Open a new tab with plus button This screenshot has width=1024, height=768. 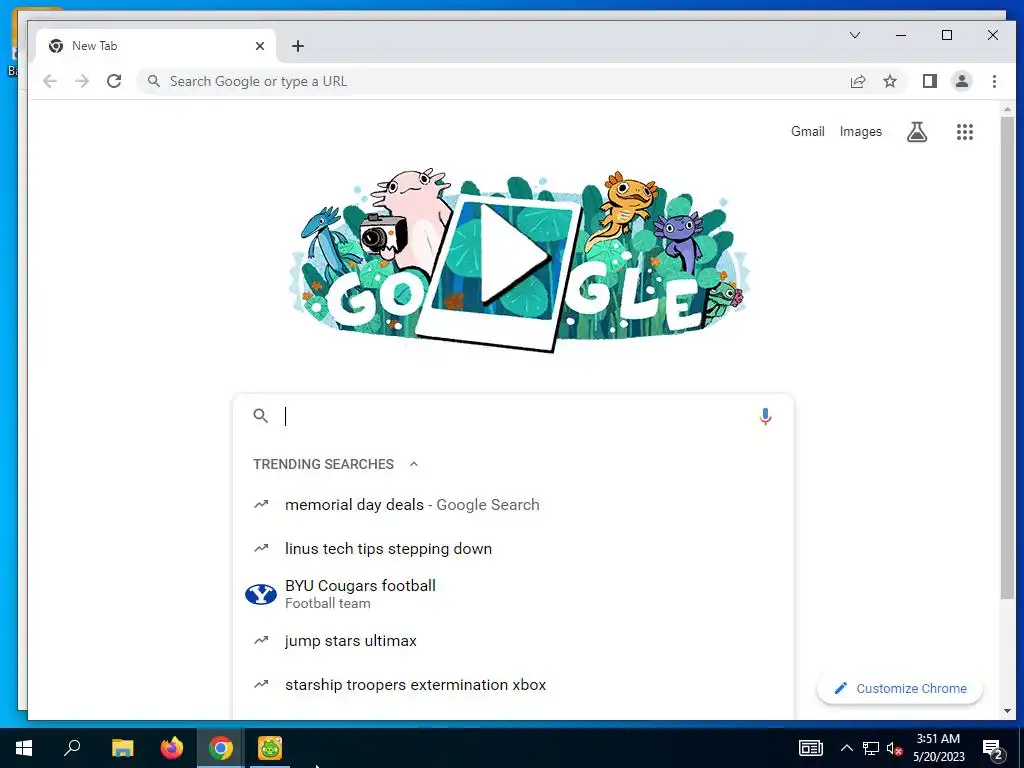298,46
